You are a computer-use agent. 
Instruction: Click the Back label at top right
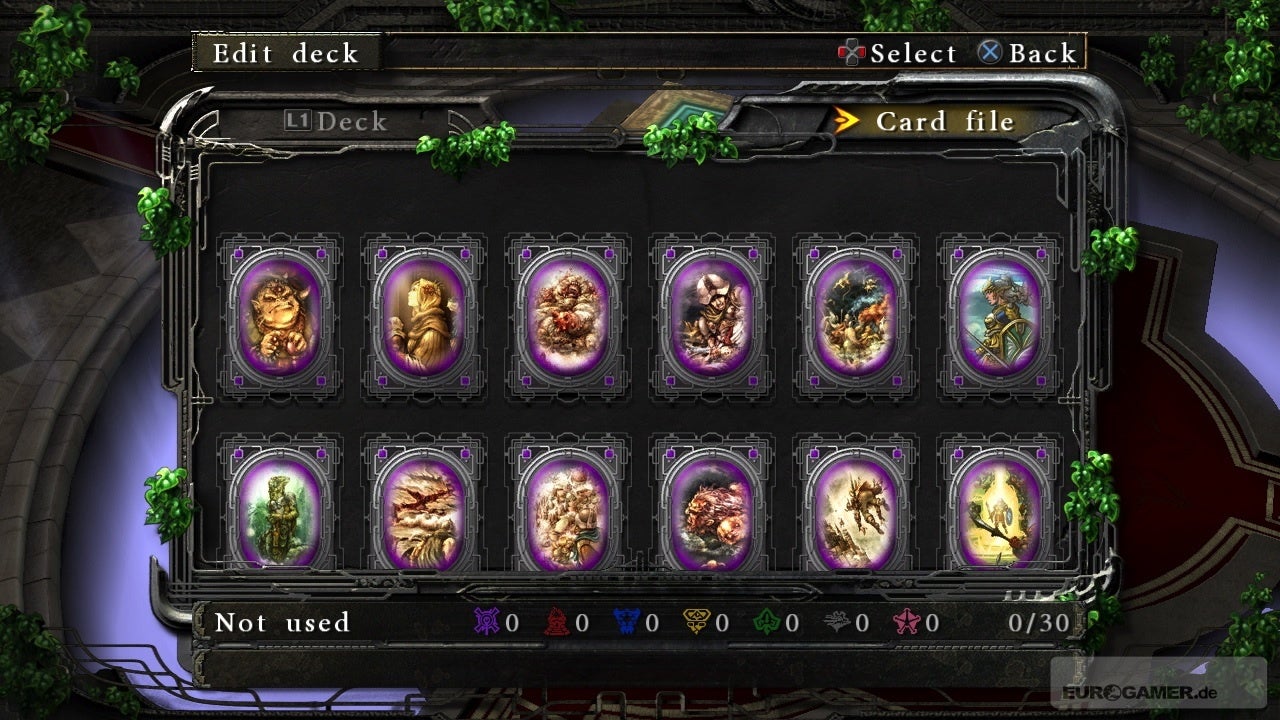coord(1043,53)
